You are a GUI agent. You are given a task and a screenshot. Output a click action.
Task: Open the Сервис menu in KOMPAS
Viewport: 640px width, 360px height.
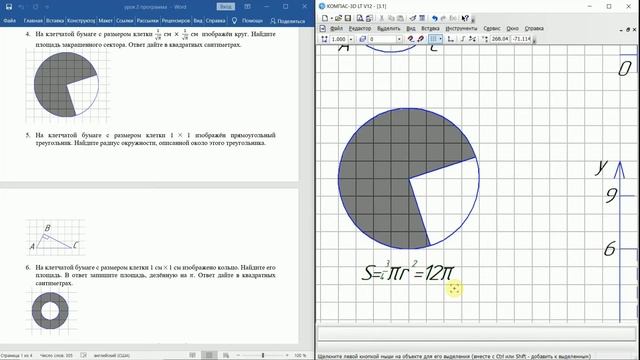(492, 29)
